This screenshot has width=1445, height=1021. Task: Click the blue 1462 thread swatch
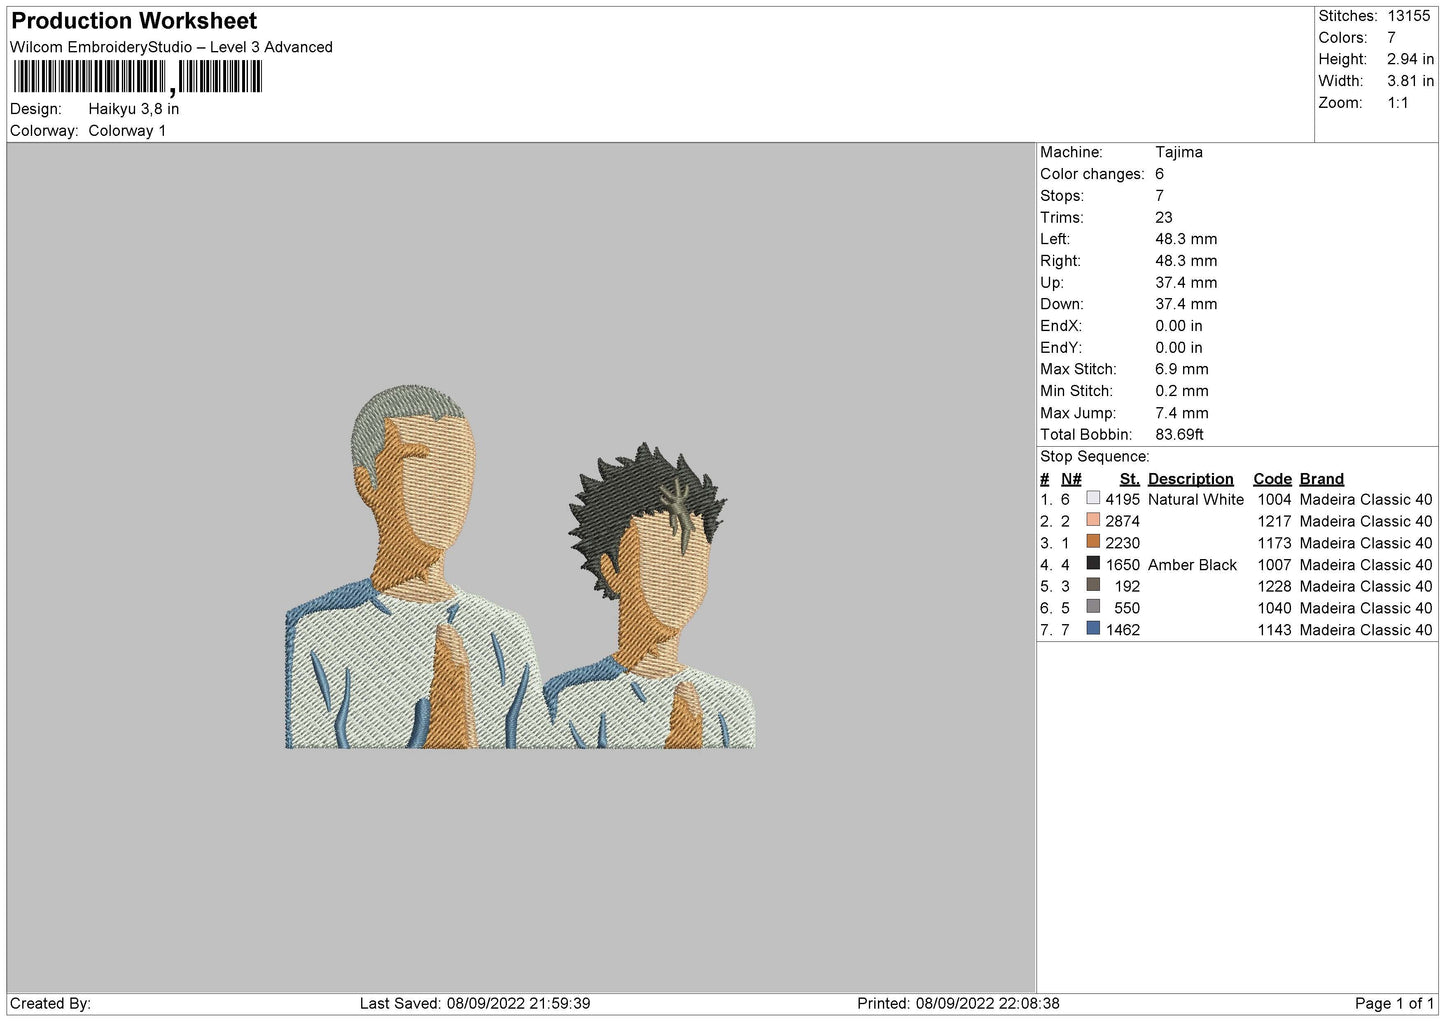click(x=1093, y=629)
